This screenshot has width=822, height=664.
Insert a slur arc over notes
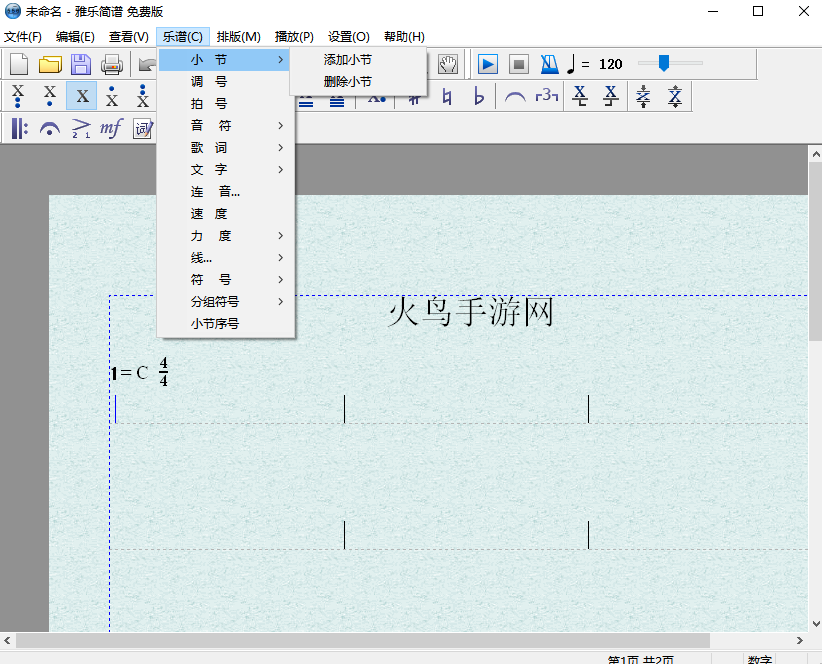[x=515, y=96]
